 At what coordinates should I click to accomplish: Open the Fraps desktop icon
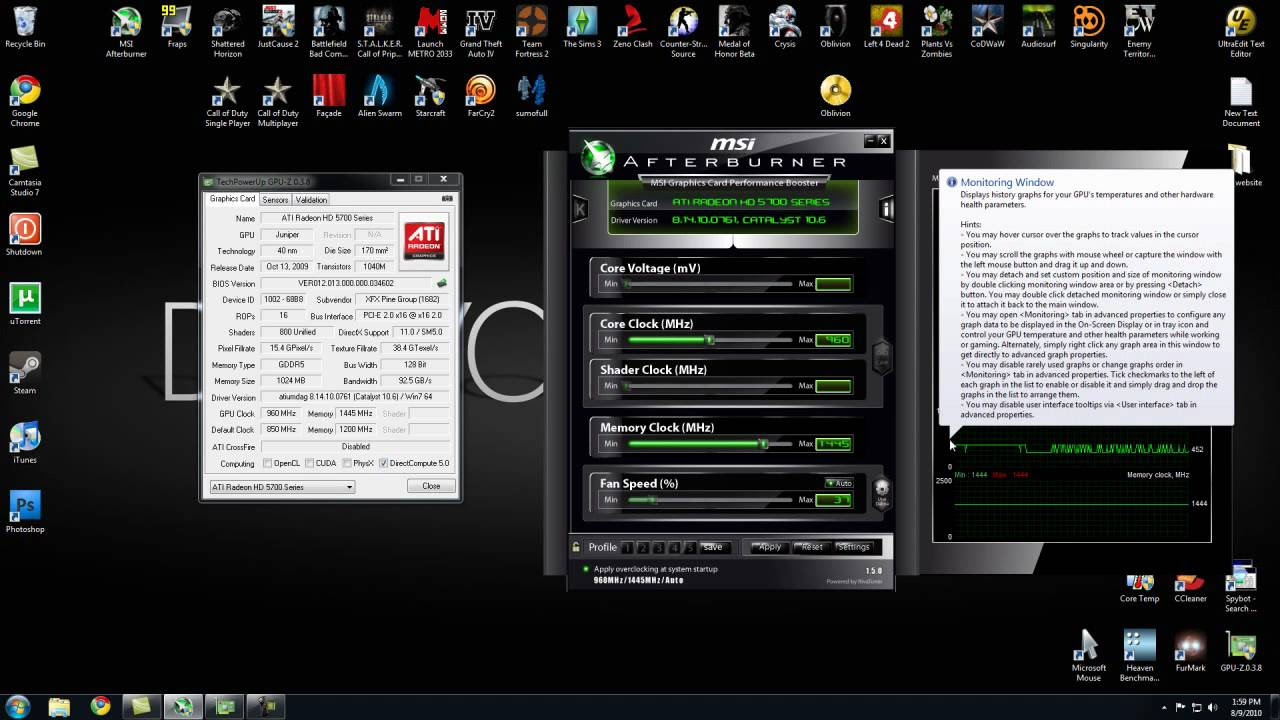(177, 28)
